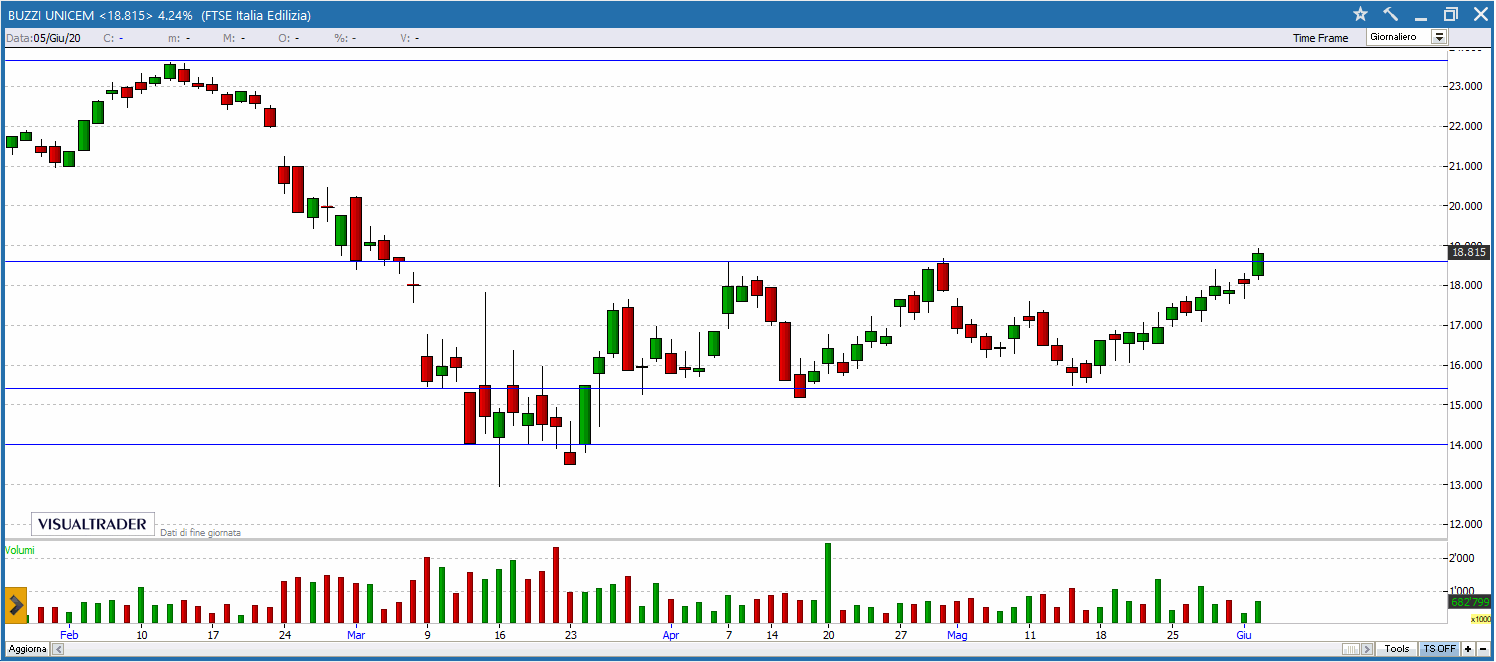
Task: Click the 2'000 volume axis label
Action: [x=1464, y=558]
